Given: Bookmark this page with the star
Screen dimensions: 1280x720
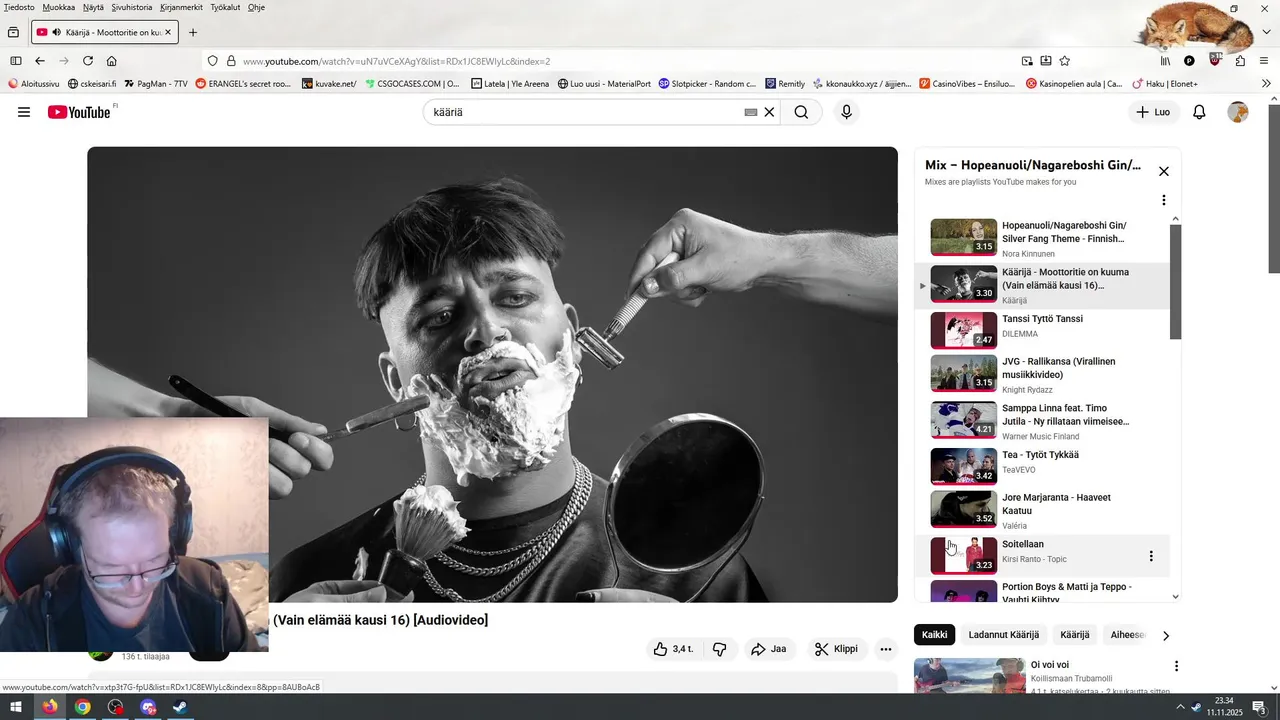Looking at the screenshot, I should pos(1065,61).
